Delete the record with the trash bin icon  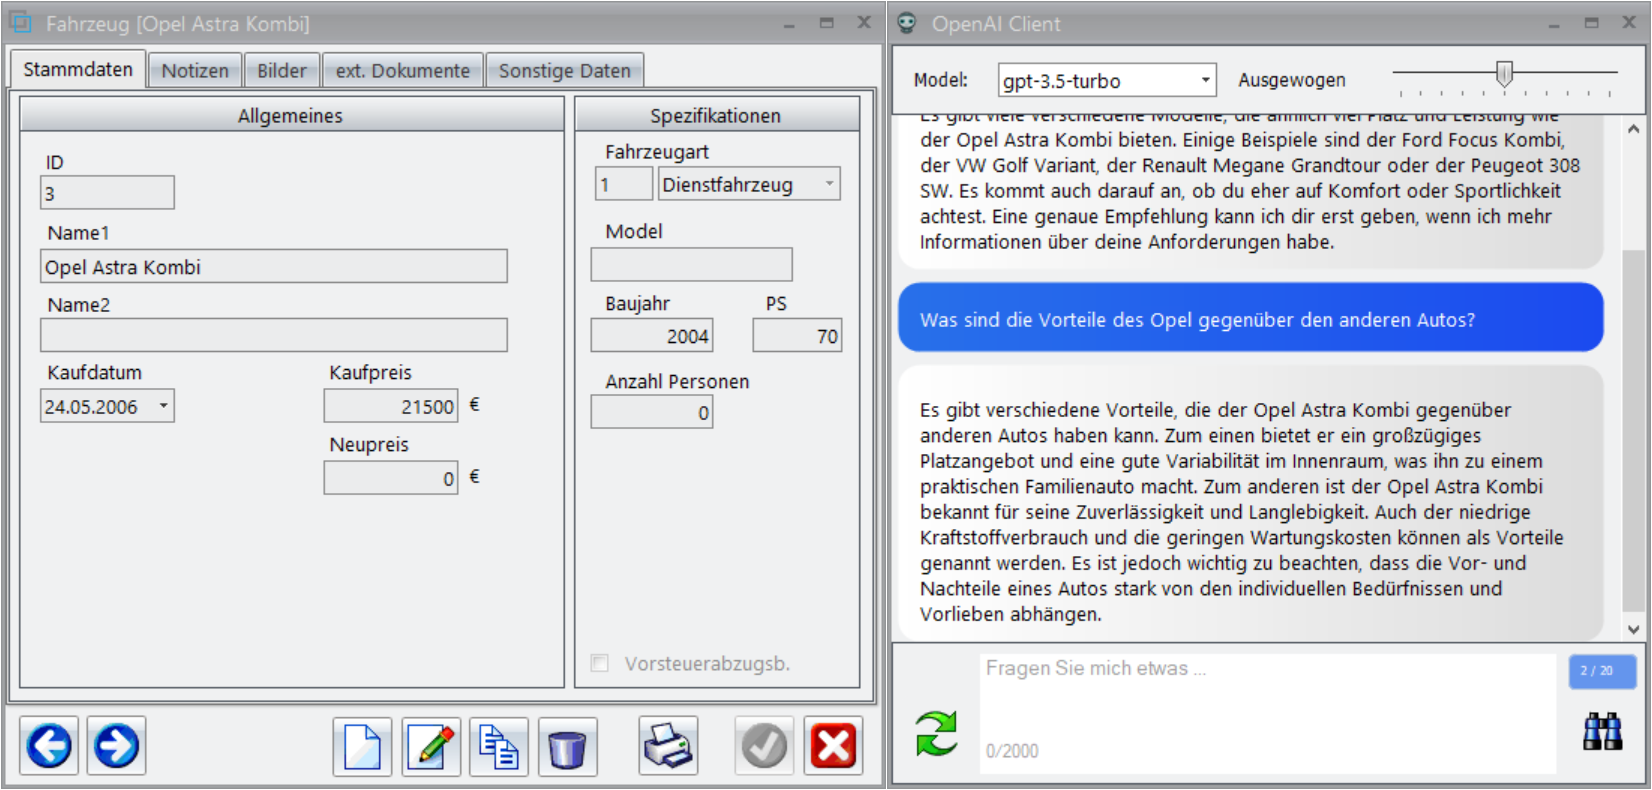coord(567,746)
